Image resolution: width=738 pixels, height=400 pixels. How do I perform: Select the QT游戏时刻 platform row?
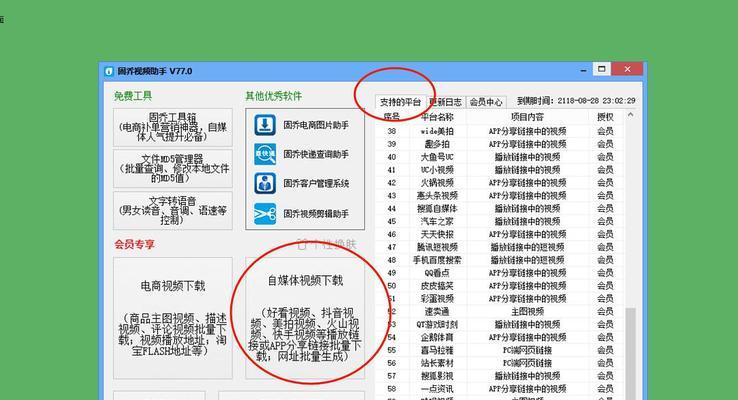[500, 324]
